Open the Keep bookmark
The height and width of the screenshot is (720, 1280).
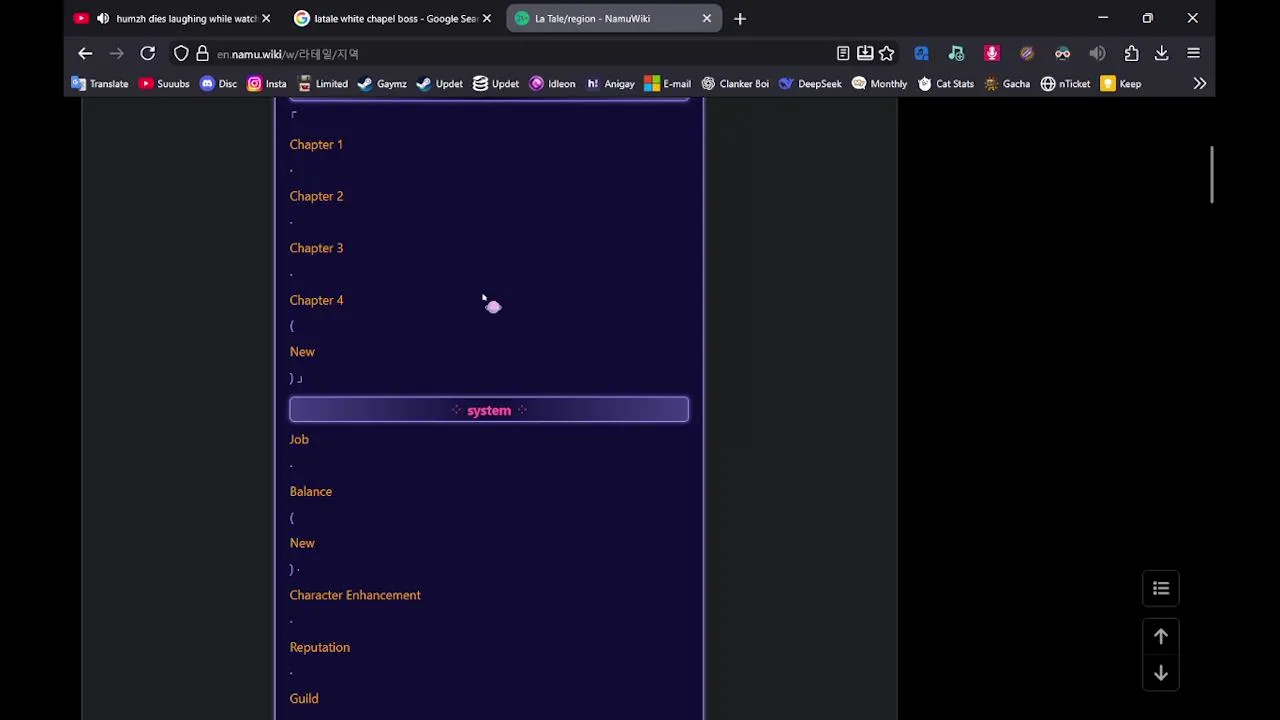coord(1121,84)
